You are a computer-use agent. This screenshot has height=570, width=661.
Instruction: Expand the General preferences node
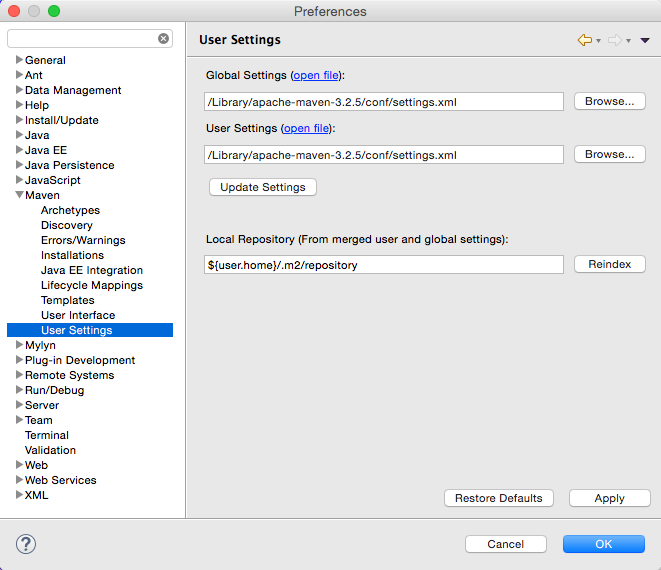(x=19, y=59)
